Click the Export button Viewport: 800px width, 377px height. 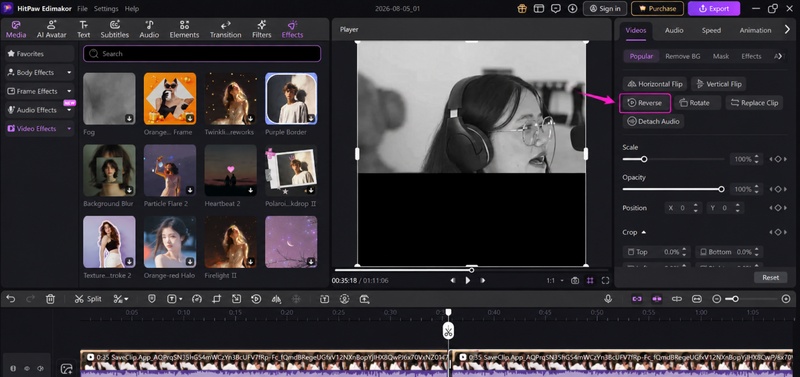[713, 9]
